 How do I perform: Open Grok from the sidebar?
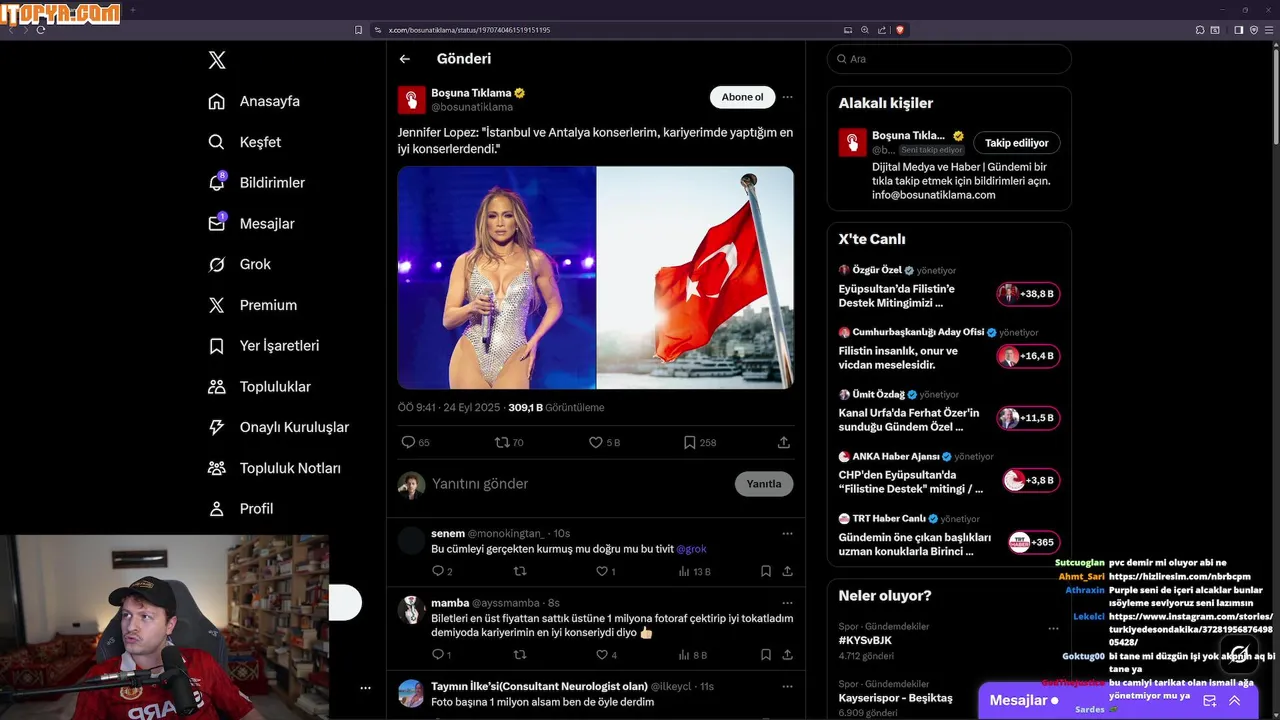tap(239, 264)
